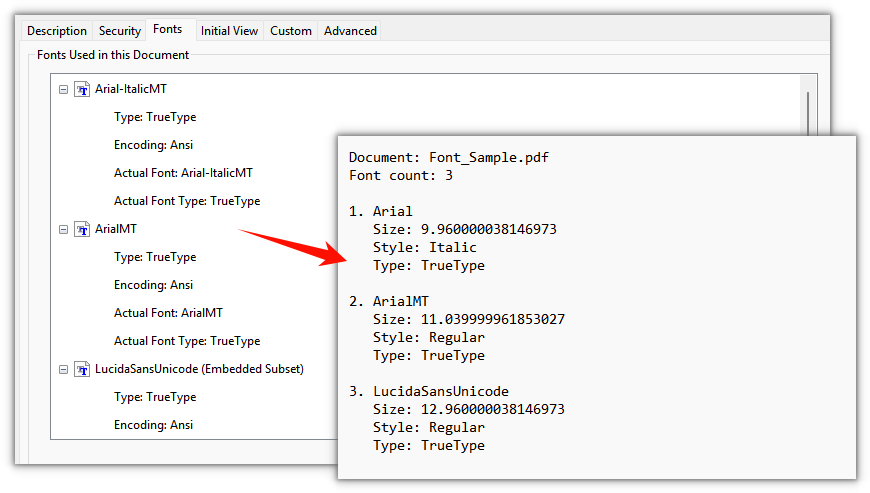Open the Security tab

(x=120, y=31)
